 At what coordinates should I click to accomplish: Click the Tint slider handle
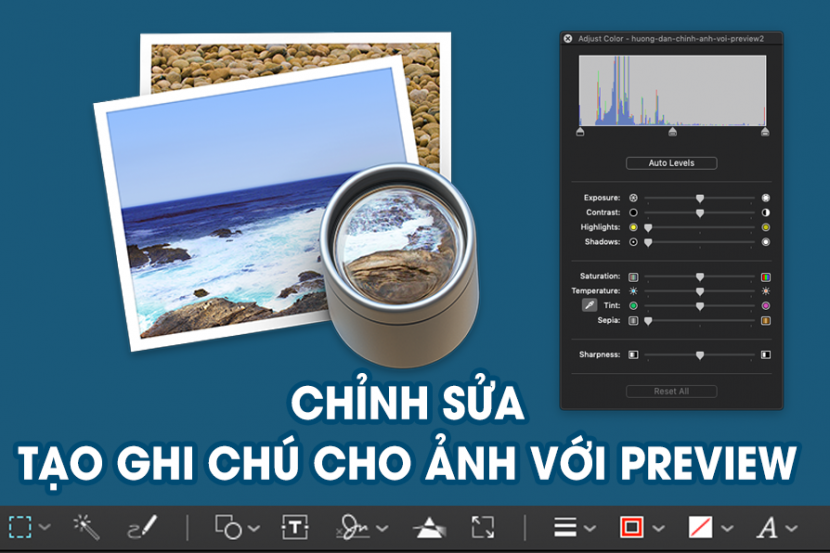pos(700,306)
